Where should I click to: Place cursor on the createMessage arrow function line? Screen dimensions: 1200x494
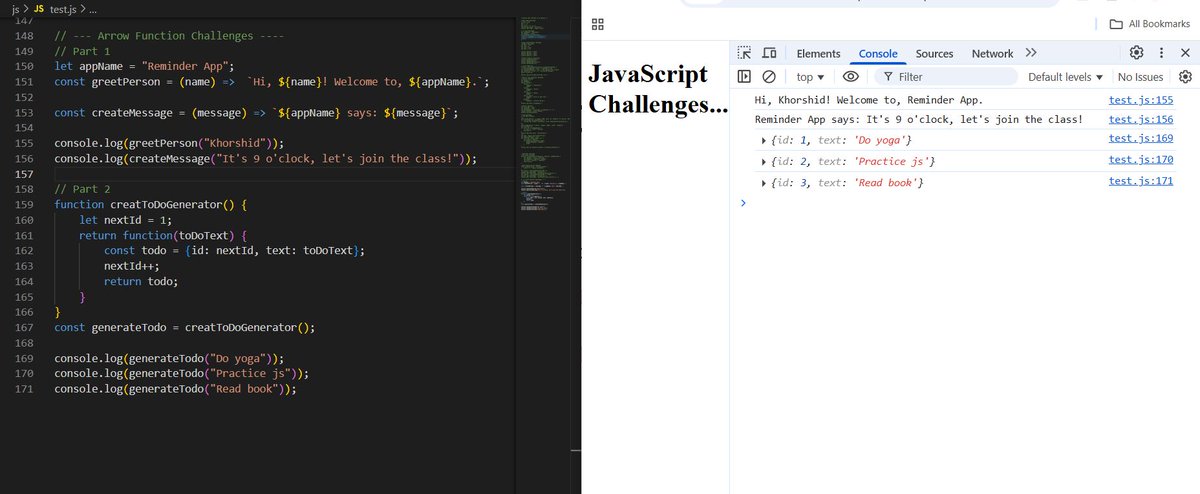tap(257, 113)
